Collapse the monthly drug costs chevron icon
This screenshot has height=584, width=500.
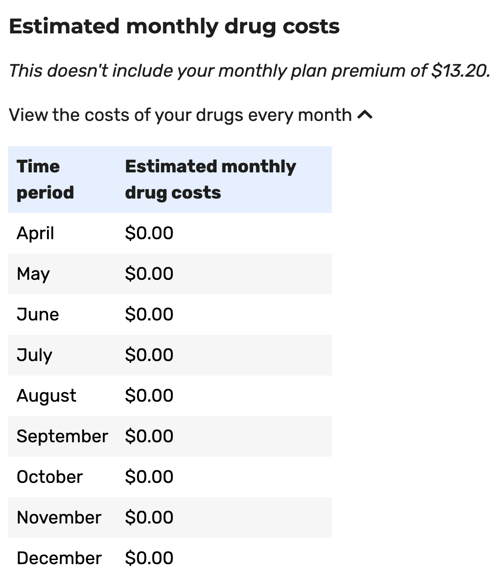tap(365, 115)
